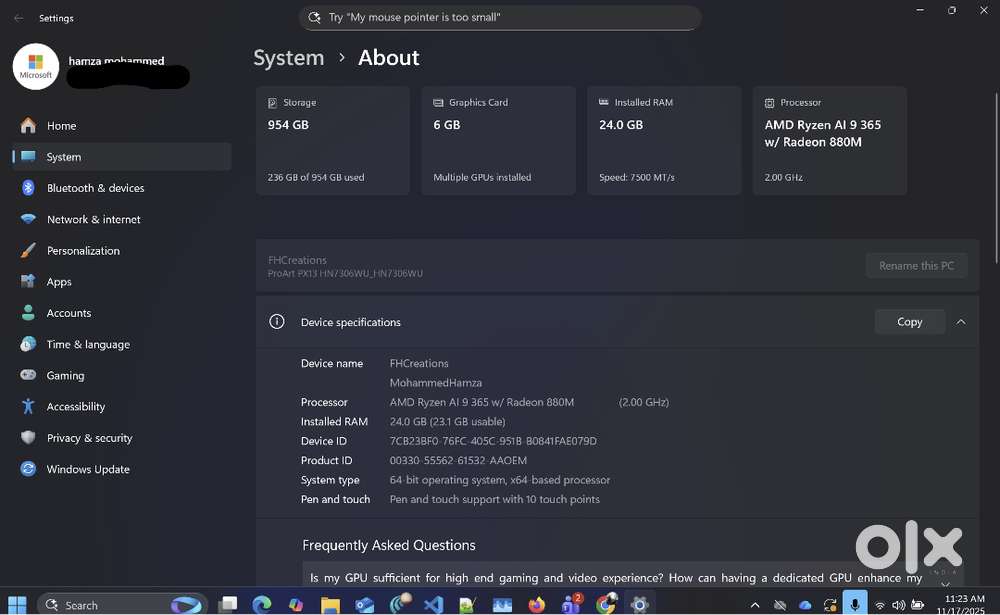Click the Graphics Card icon on its card

click(437, 102)
